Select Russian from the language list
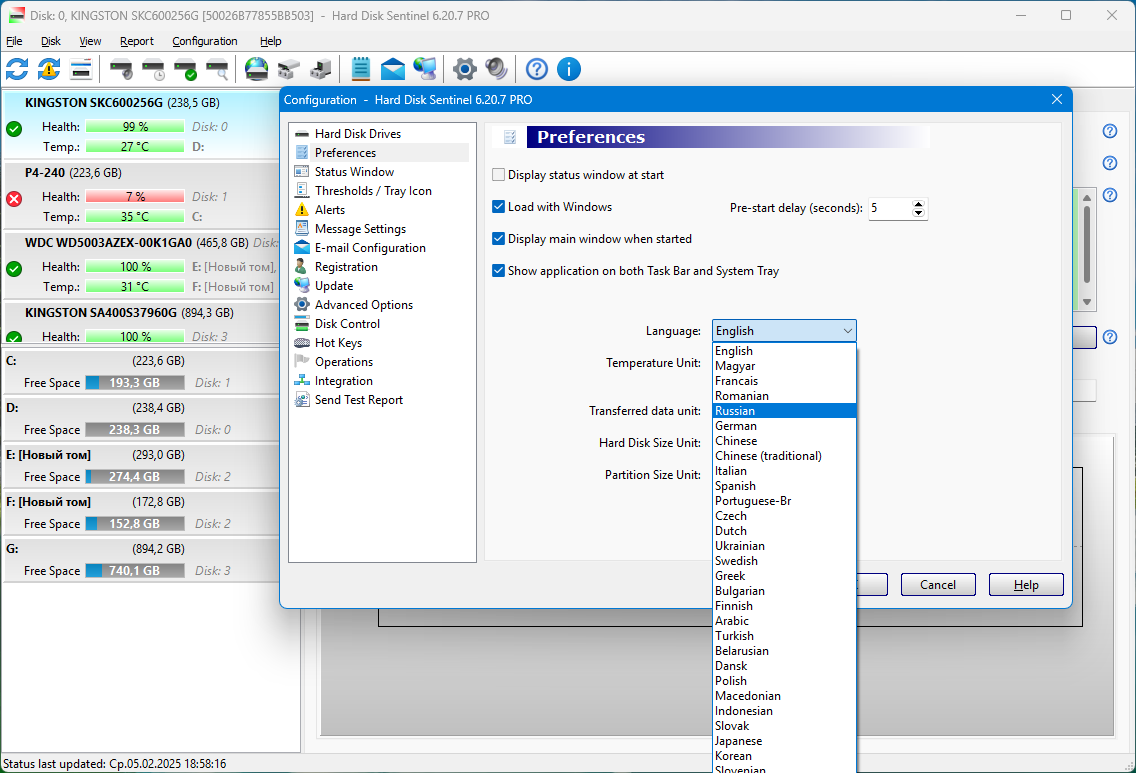 [x=735, y=411]
